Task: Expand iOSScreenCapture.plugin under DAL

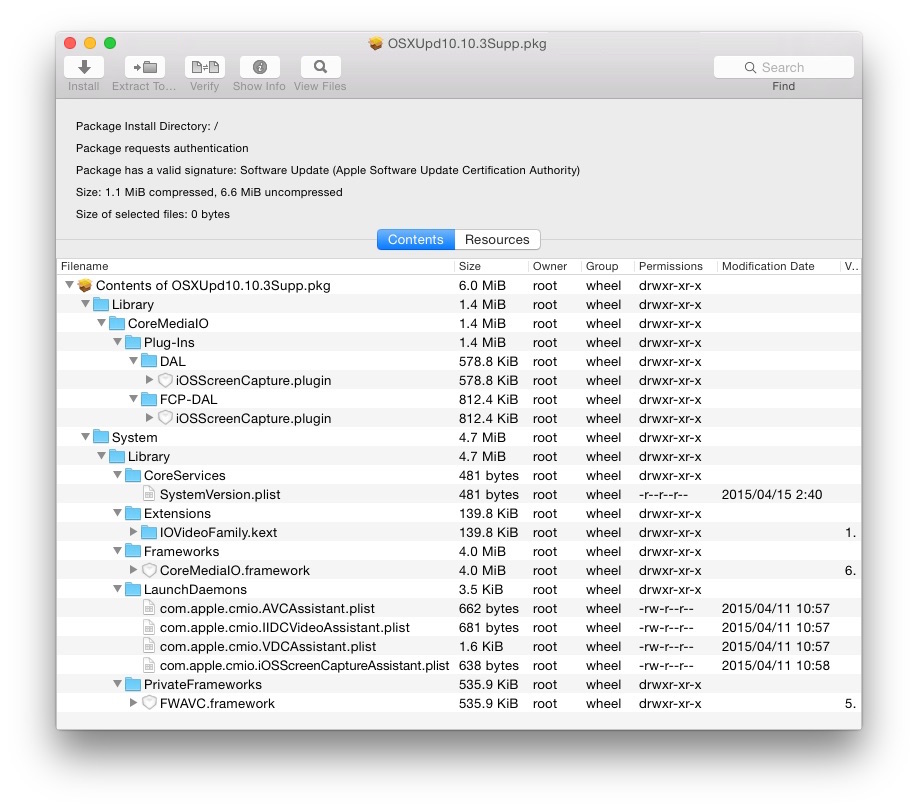Action: (149, 380)
